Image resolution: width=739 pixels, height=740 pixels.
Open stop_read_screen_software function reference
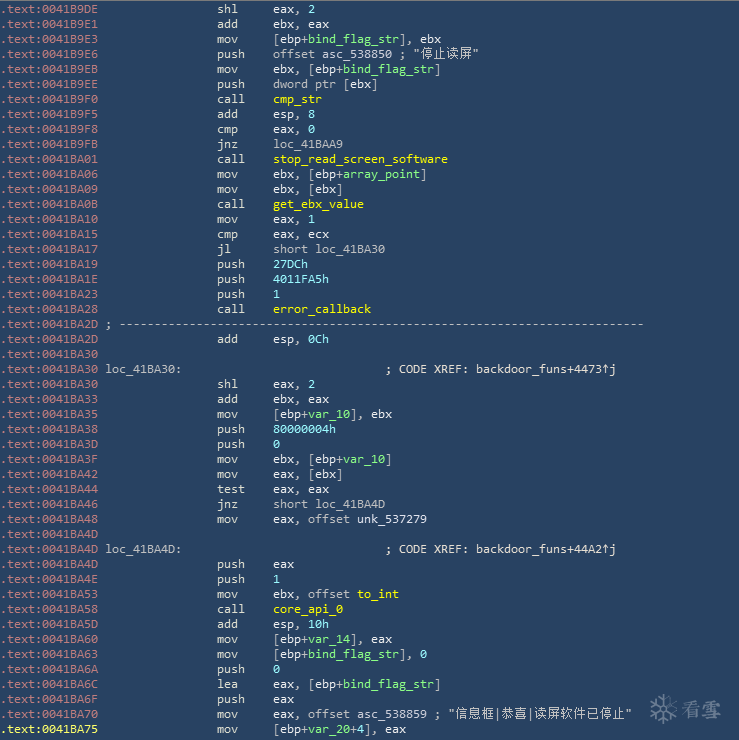(x=361, y=160)
